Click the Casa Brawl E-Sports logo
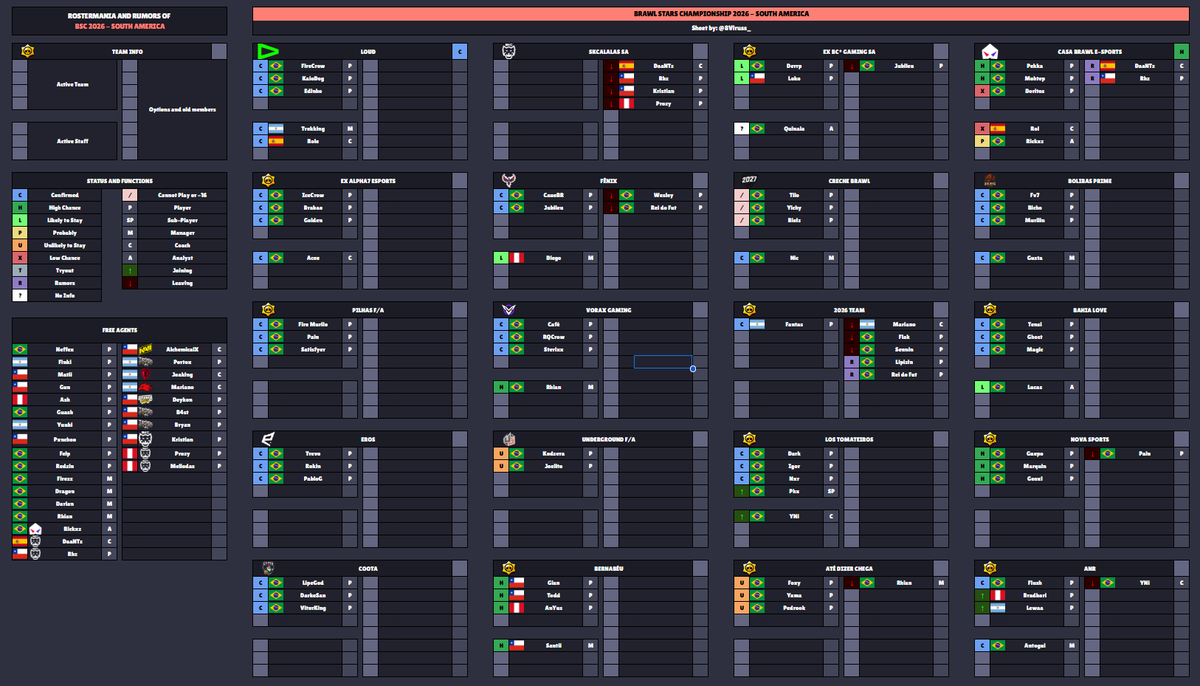Screen dimensions: 1200x686 [x=989, y=51]
